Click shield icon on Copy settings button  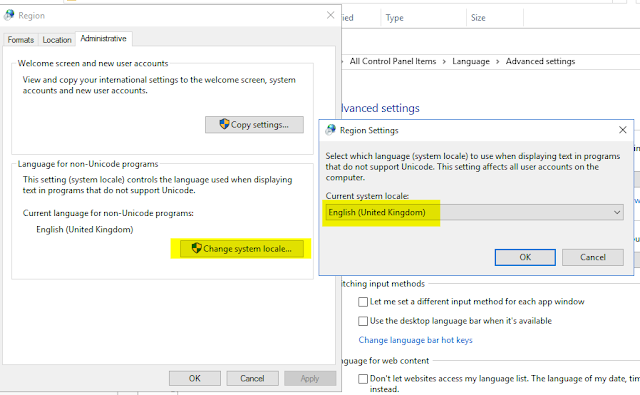(x=224, y=124)
